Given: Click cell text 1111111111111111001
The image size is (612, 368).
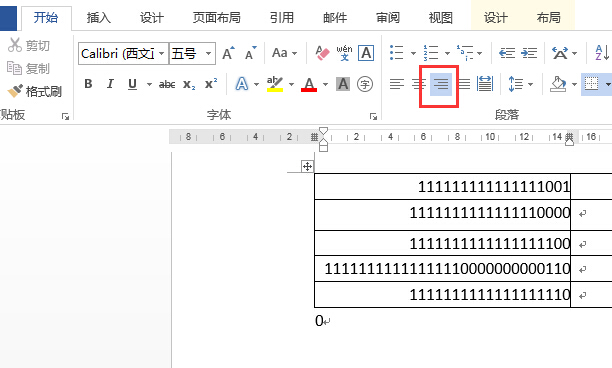Looking at the screenshot, I should click(494, 187).
